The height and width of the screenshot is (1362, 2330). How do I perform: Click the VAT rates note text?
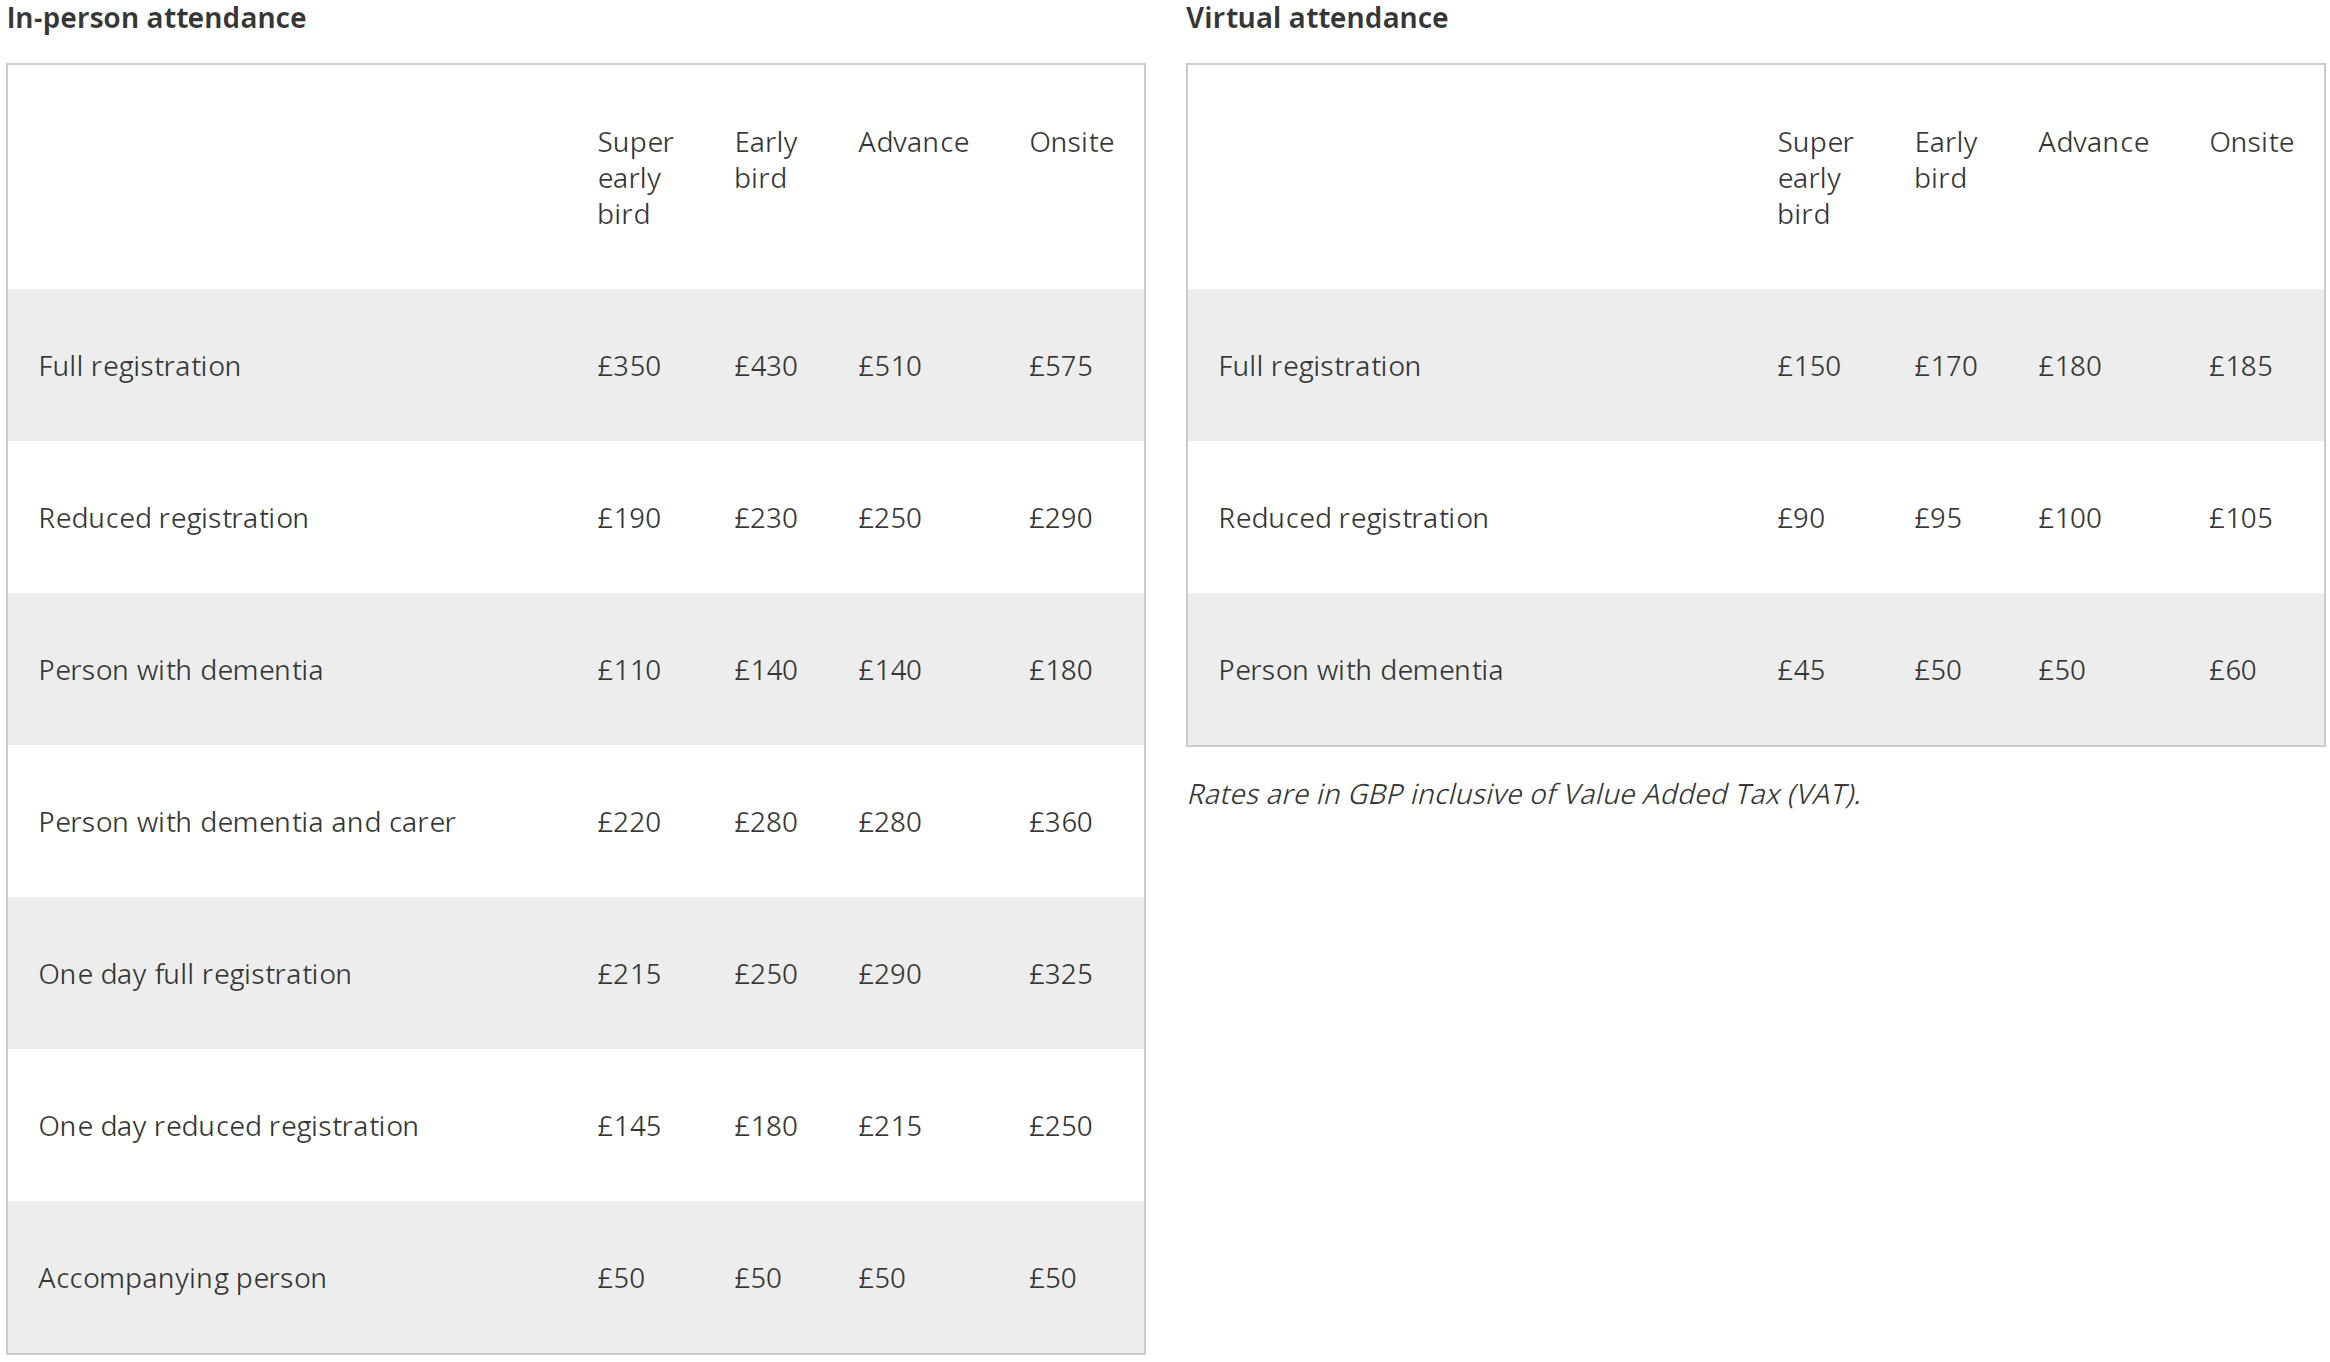click(1523, 794)
